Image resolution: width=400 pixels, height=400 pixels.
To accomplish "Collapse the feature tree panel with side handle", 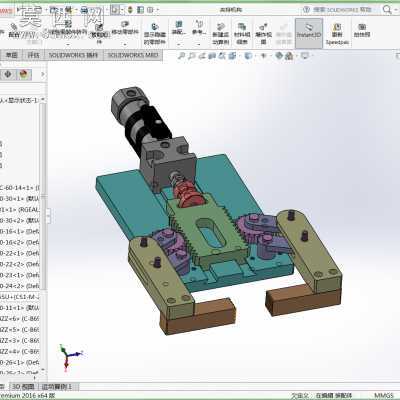I will tap(48, 215).
